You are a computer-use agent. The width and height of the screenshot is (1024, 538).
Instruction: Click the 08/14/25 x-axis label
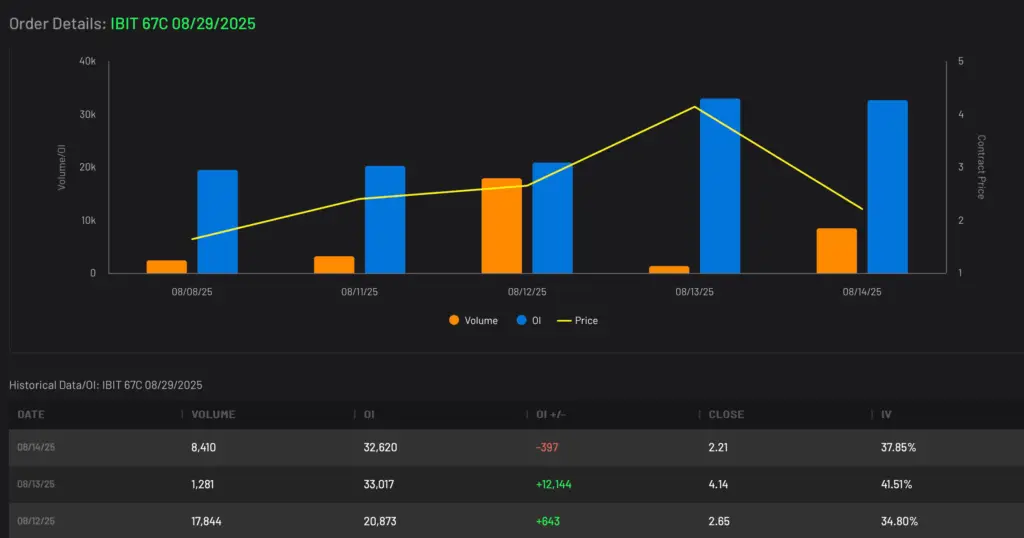click(x=862, y=292)
